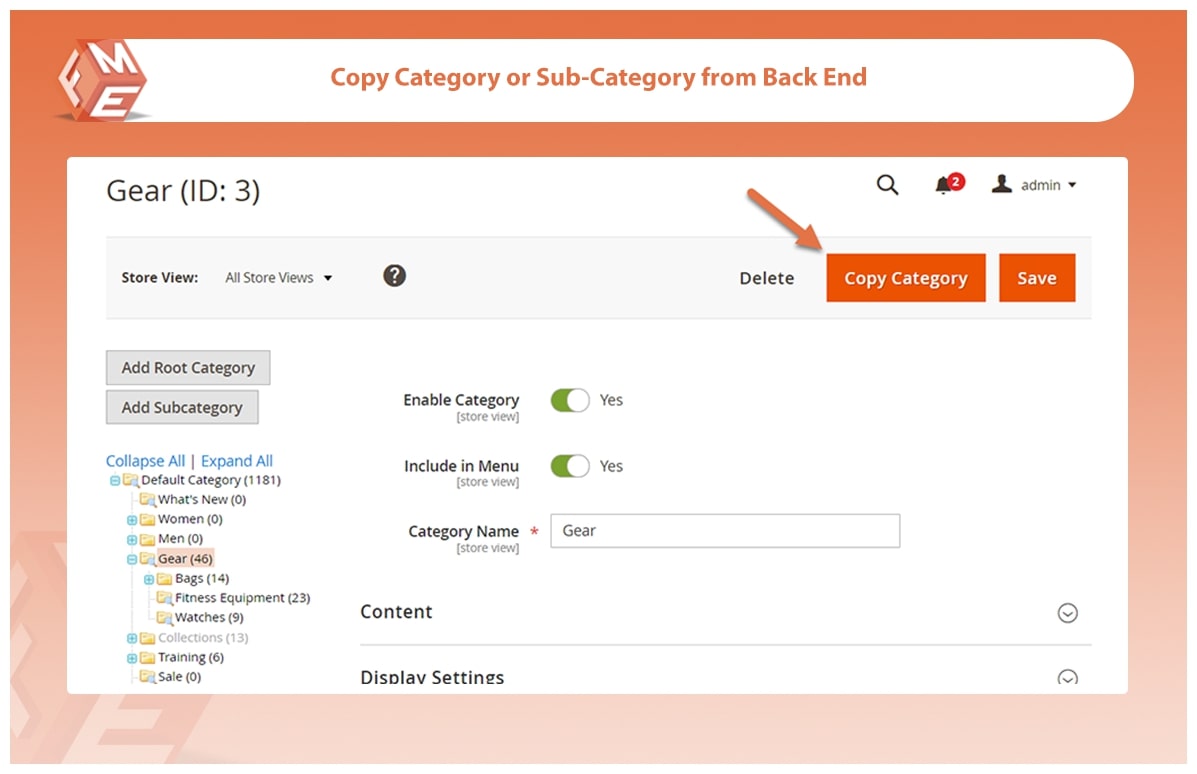Click the admin user avatar icon
This screenshot has height=774, width=1197.
pos(1001,184)
